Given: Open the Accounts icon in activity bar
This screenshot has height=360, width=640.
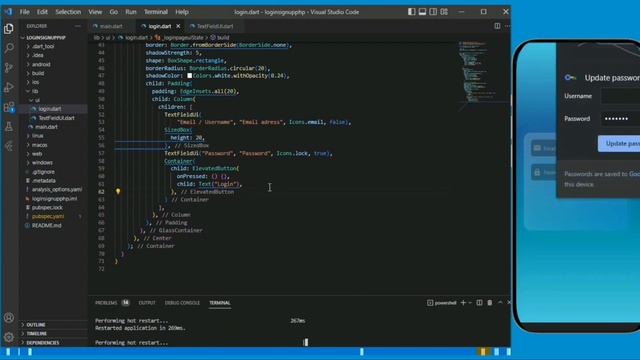Looking at the screenshot, I should tap(9, 318).
